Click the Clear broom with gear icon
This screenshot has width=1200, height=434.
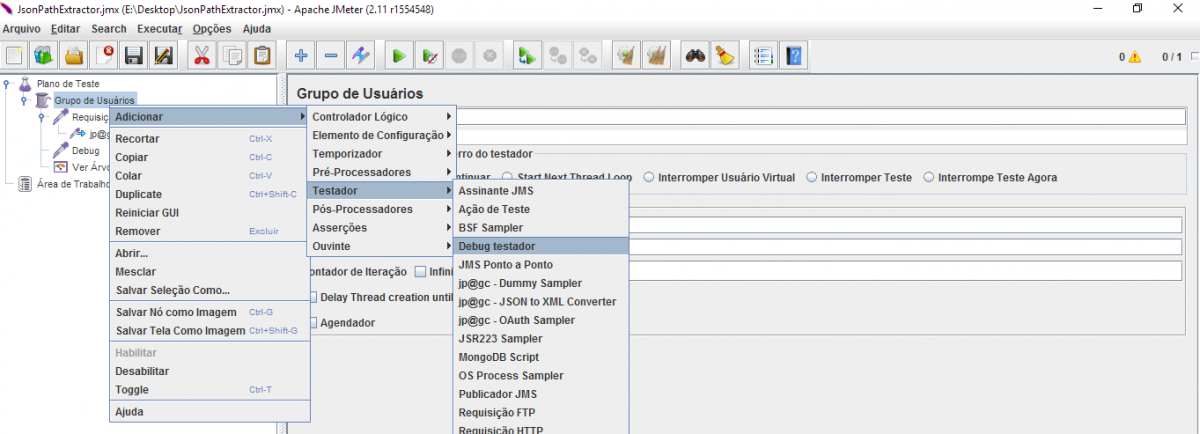click(x=626, y=56)
